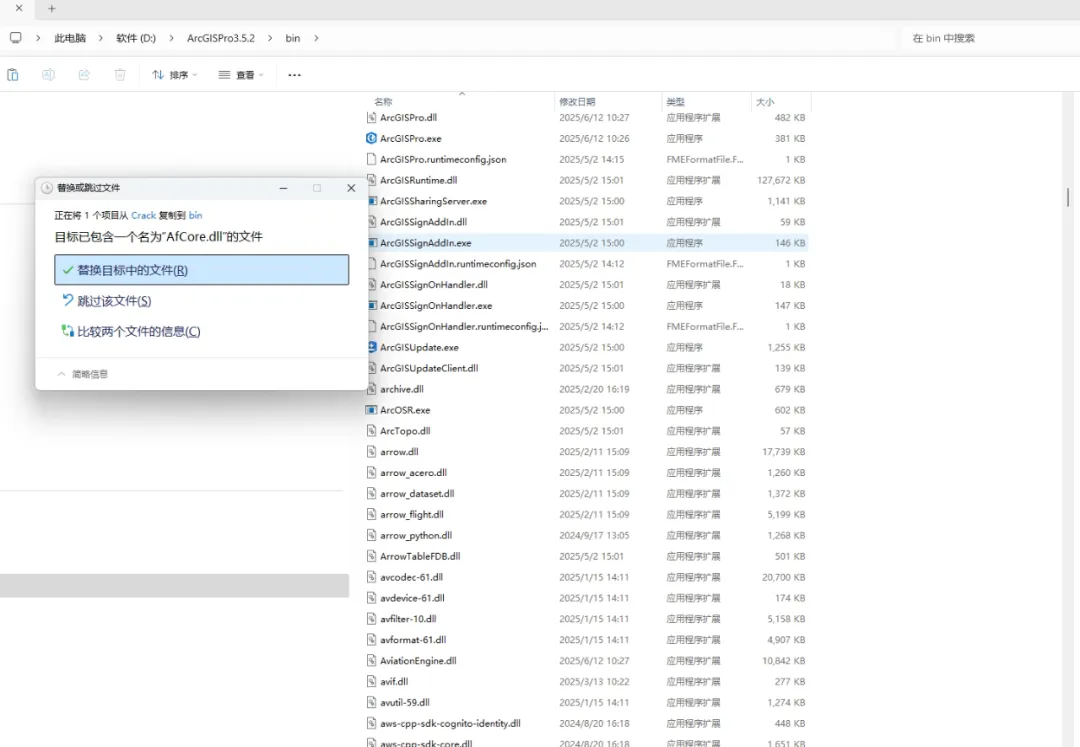Image resolution: width=1080 pixels, height=747 pixels.
Task: Close the current Explorer tab
Action: [x=19, y=8]
